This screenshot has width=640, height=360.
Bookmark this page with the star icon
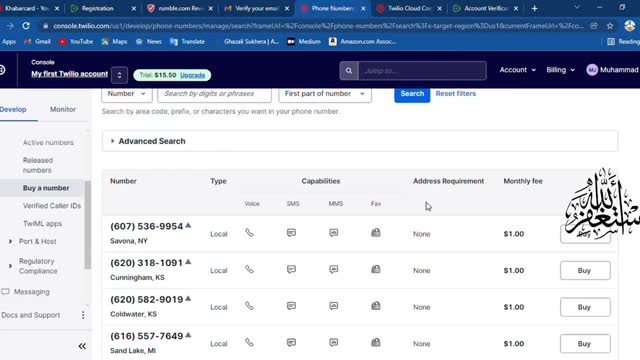(610, 26)
